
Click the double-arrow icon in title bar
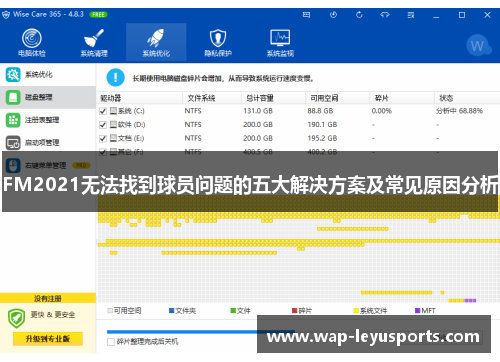point(385,15)
